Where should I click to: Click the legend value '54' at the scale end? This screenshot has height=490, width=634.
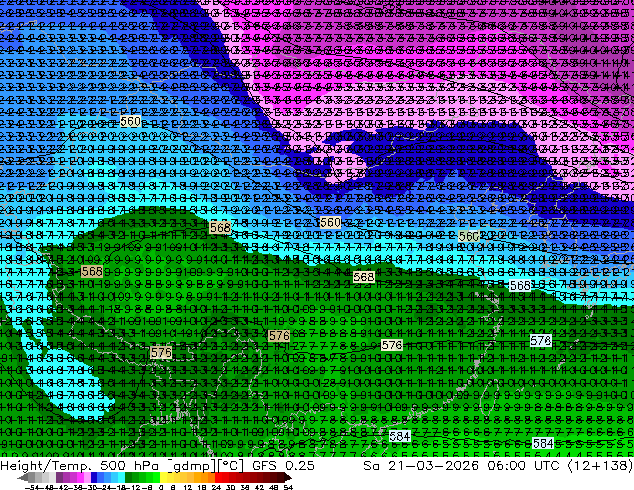(x=288, y=487)
